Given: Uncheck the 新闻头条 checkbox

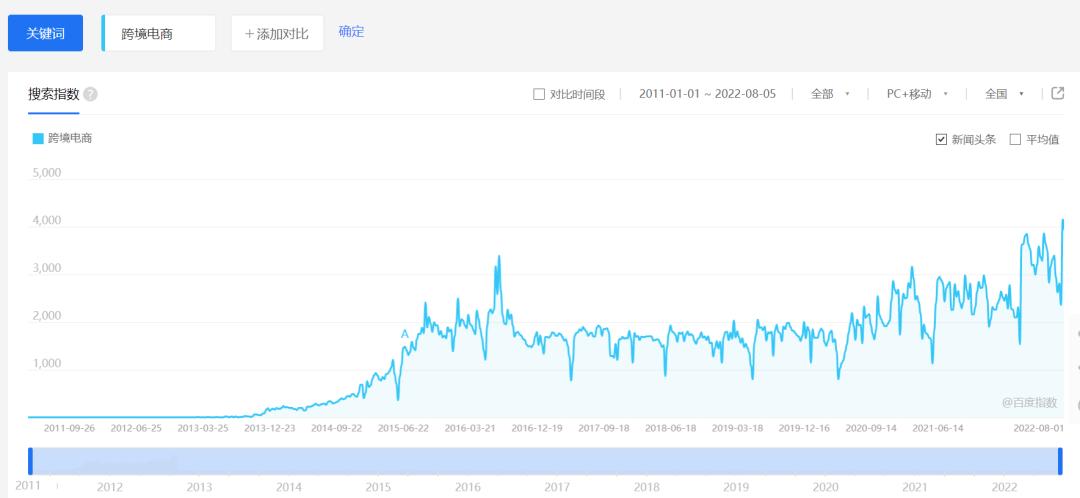Looking at the screenshot, I should (941, 139).
